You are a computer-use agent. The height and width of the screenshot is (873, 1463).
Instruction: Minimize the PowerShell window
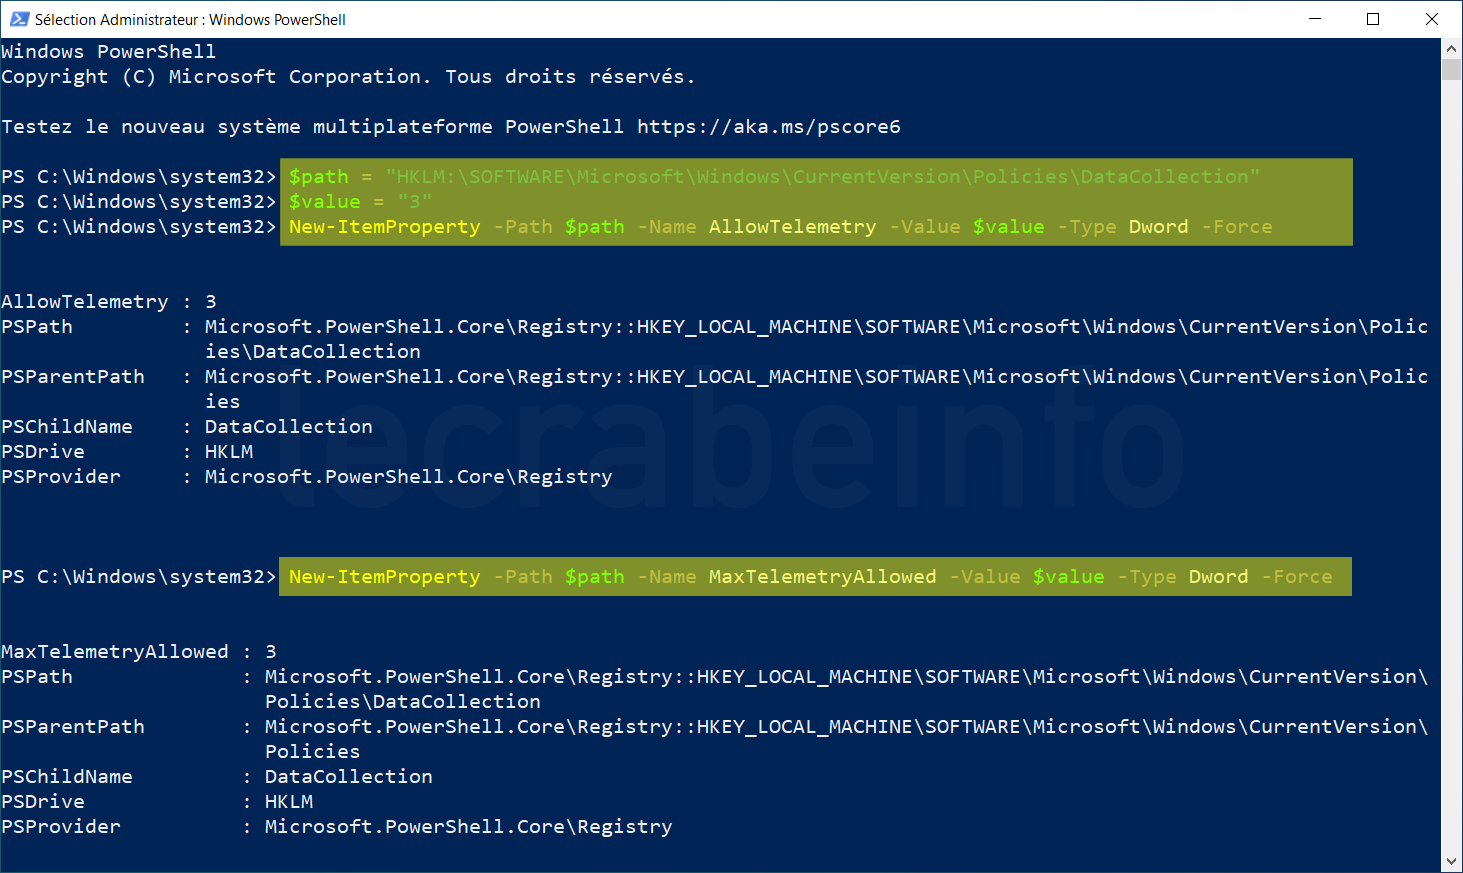click(x=1315, y=19)
